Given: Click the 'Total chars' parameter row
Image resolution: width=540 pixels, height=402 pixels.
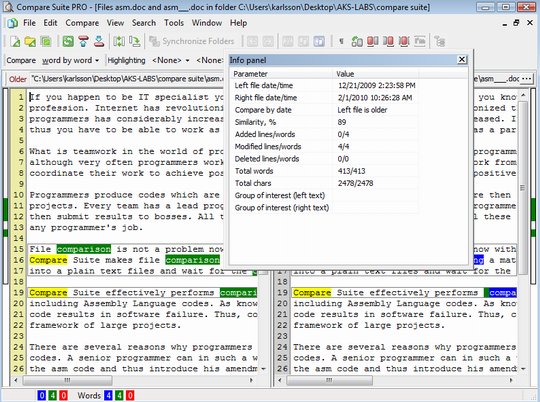Looking at the screenshot, I should click(x=325, y=183).
